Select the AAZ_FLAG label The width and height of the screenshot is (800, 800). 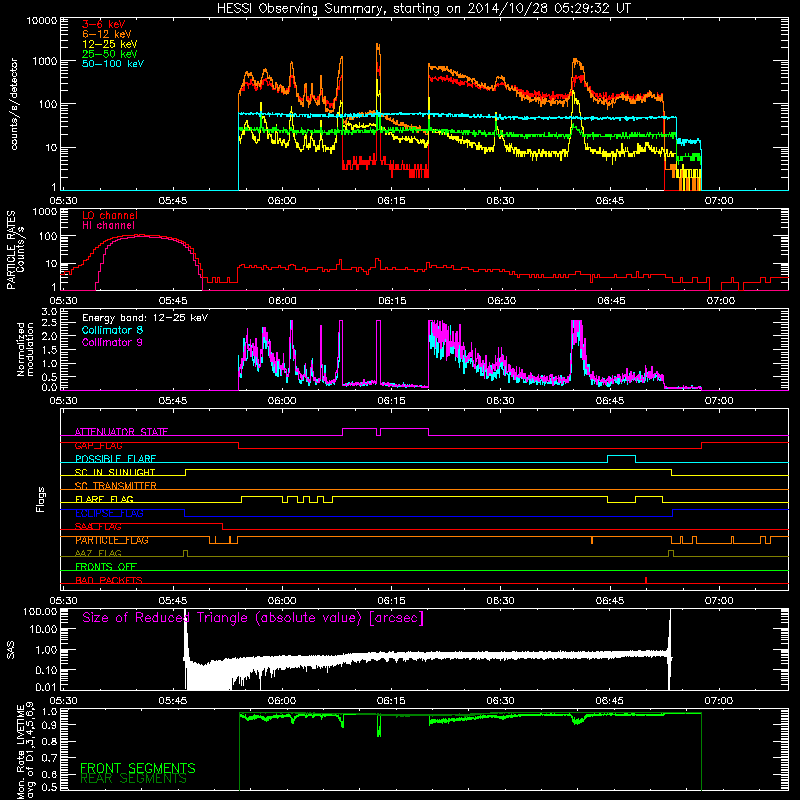click(98, 553)
